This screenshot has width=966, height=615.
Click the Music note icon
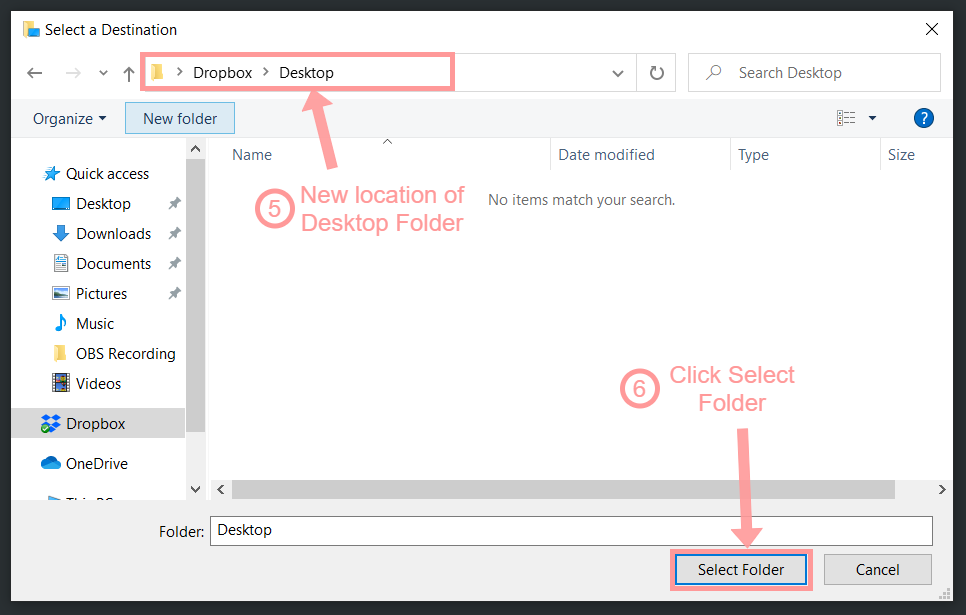click(61, 323)
